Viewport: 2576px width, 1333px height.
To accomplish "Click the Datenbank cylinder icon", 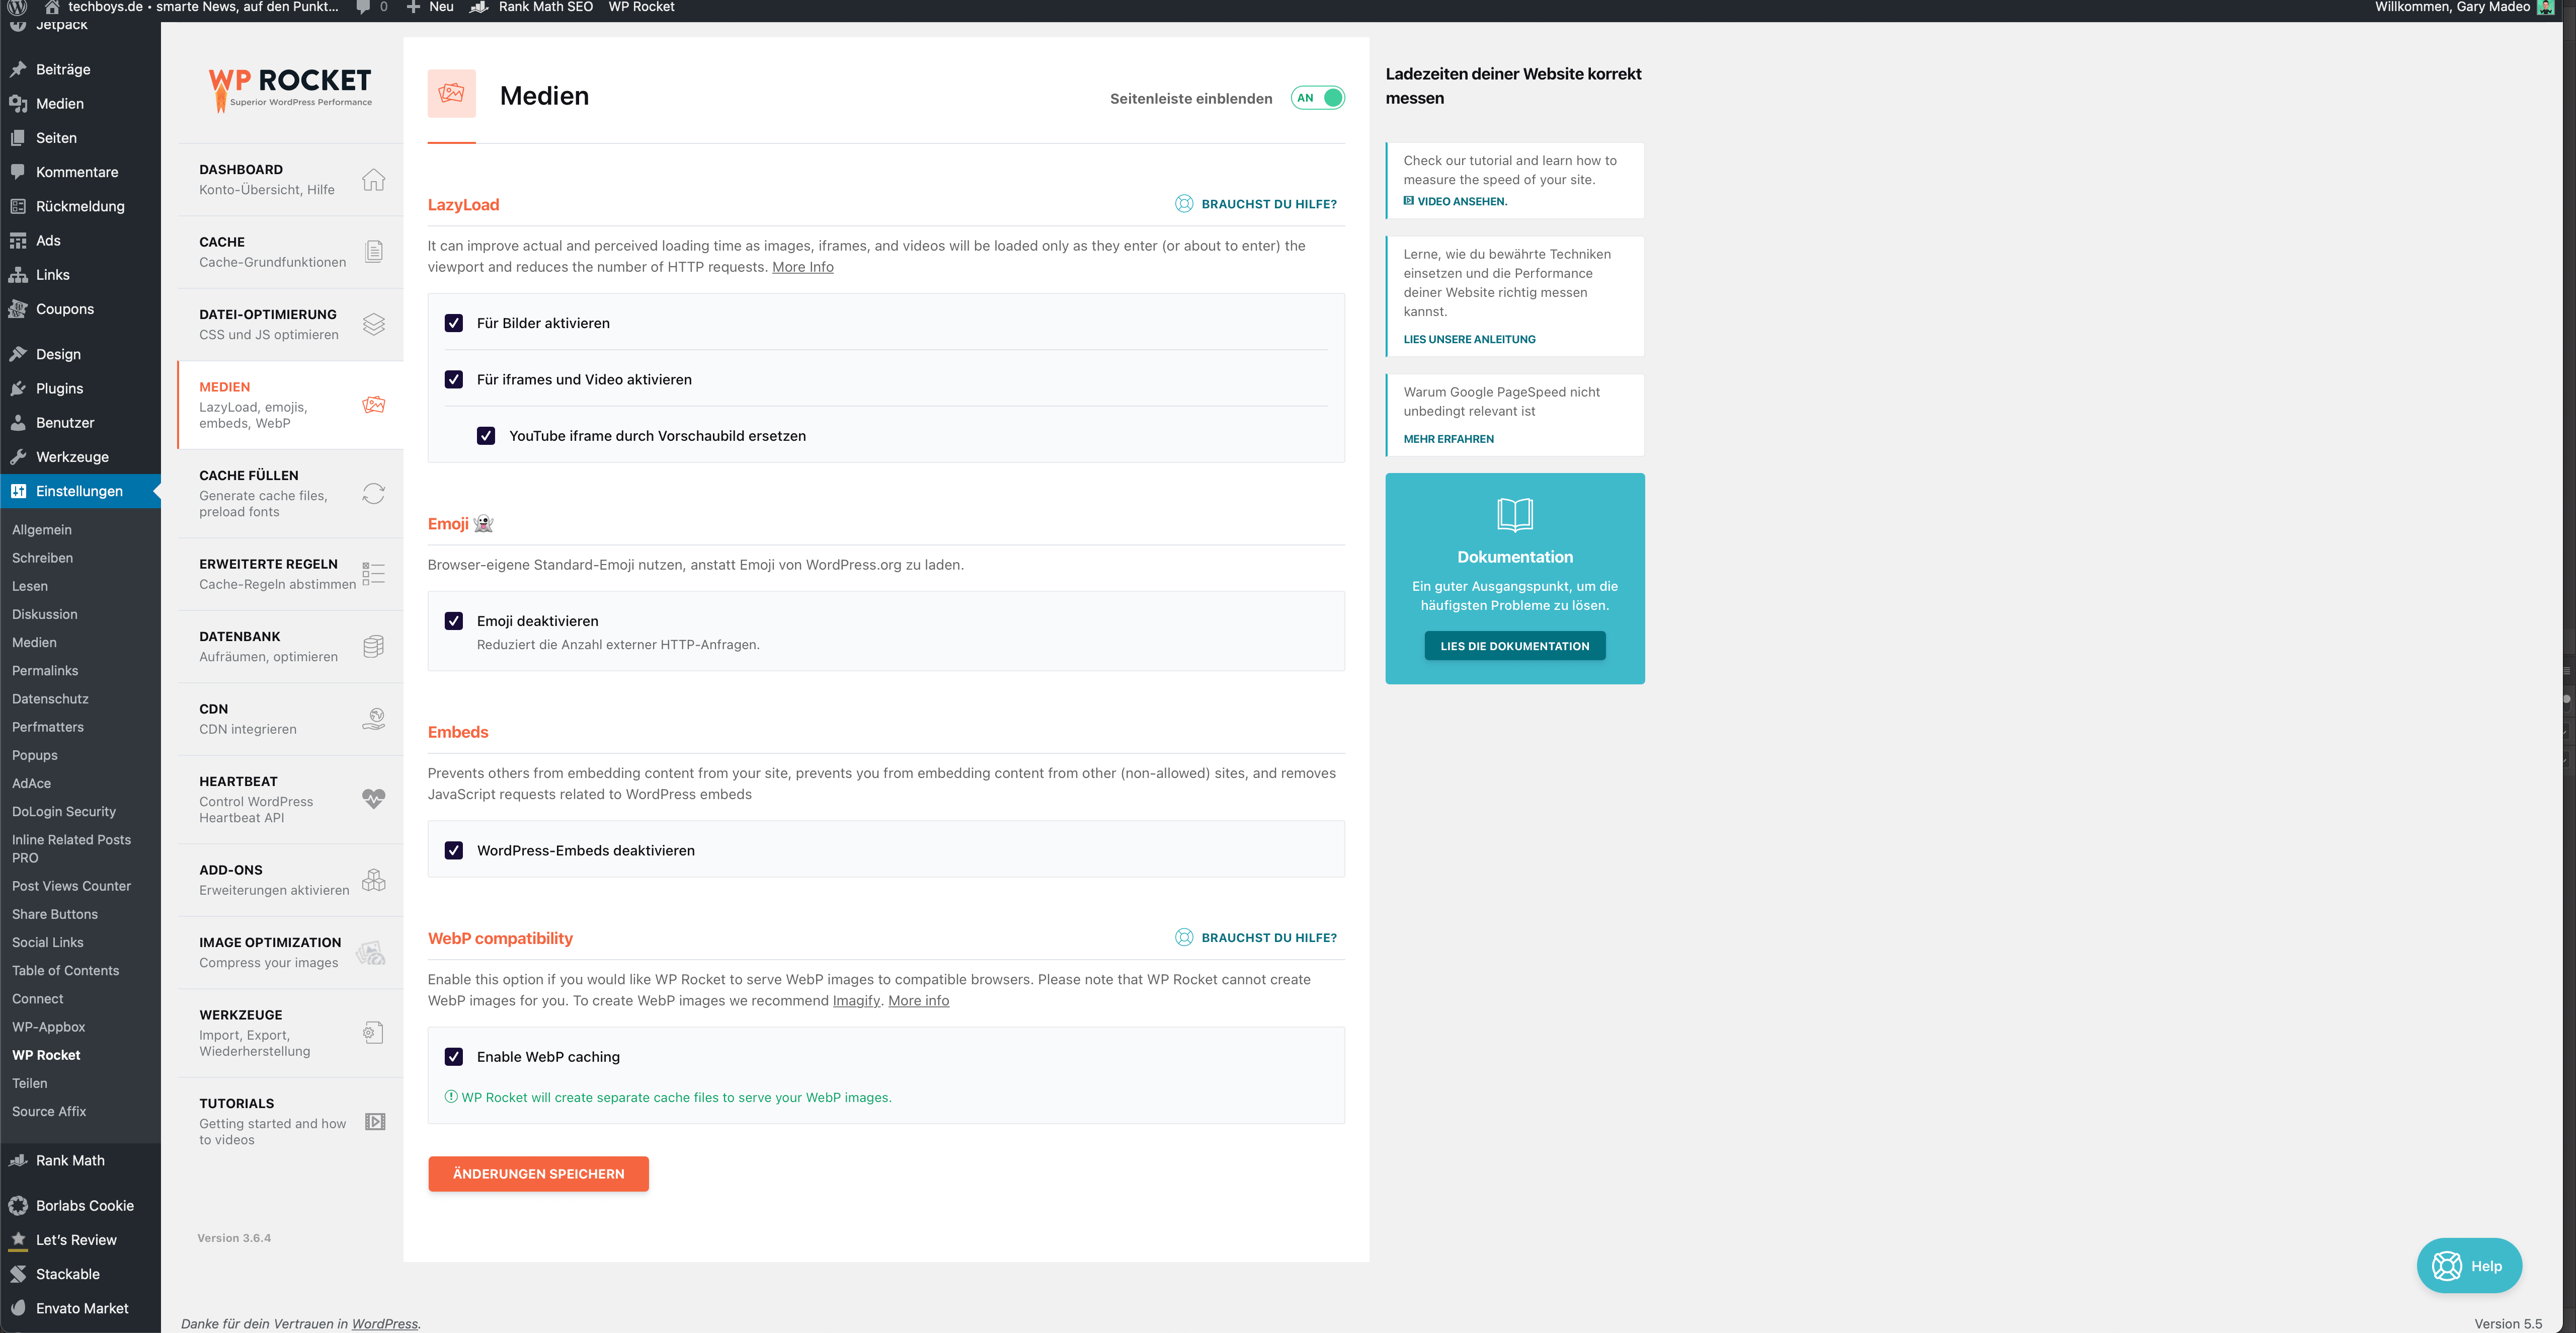I will [x=373, y=646].
